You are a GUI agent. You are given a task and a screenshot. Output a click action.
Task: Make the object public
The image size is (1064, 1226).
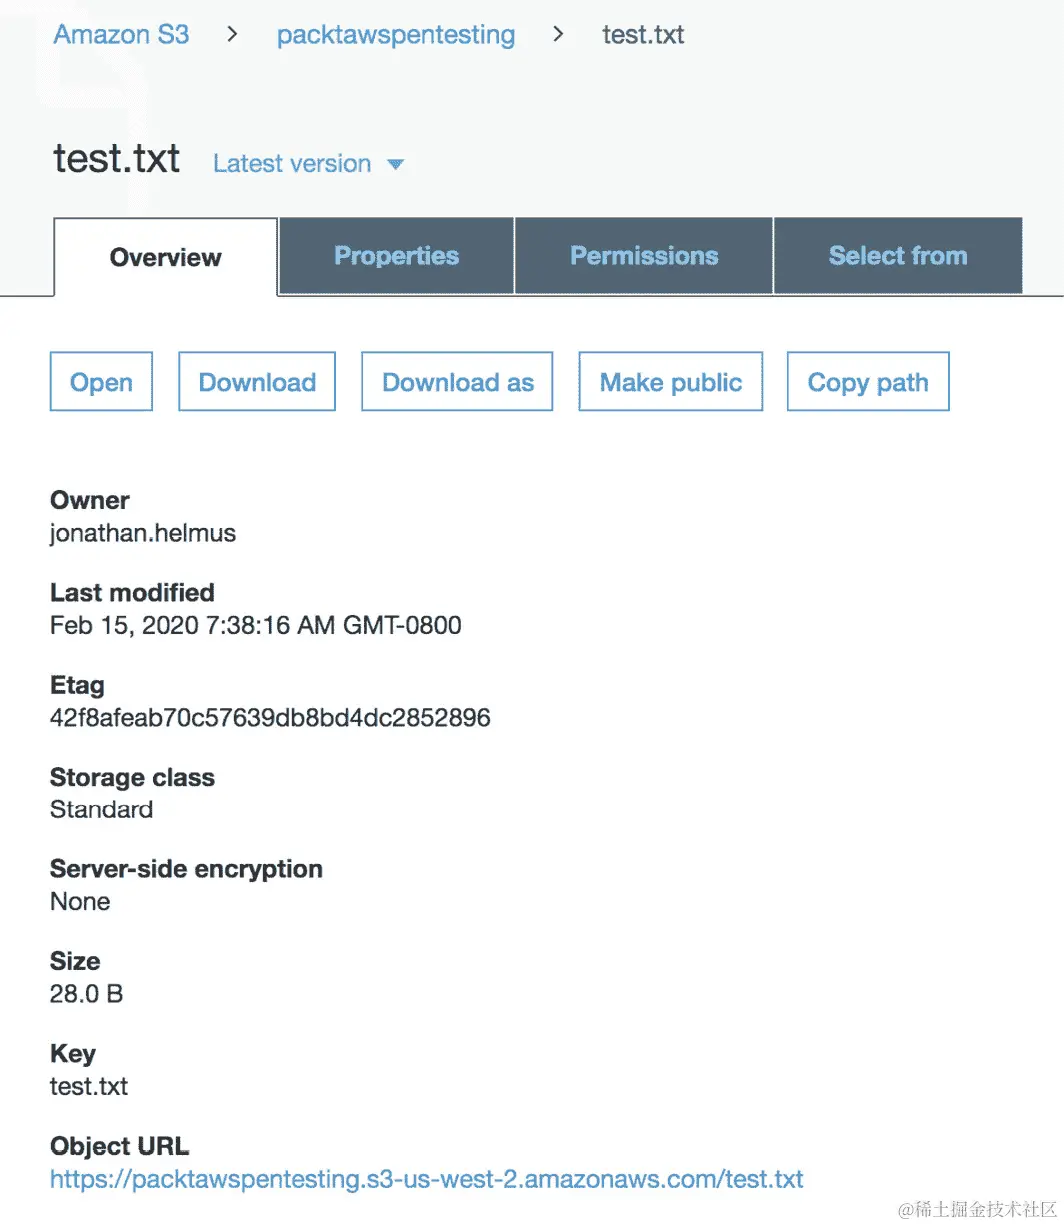point(671,381)
